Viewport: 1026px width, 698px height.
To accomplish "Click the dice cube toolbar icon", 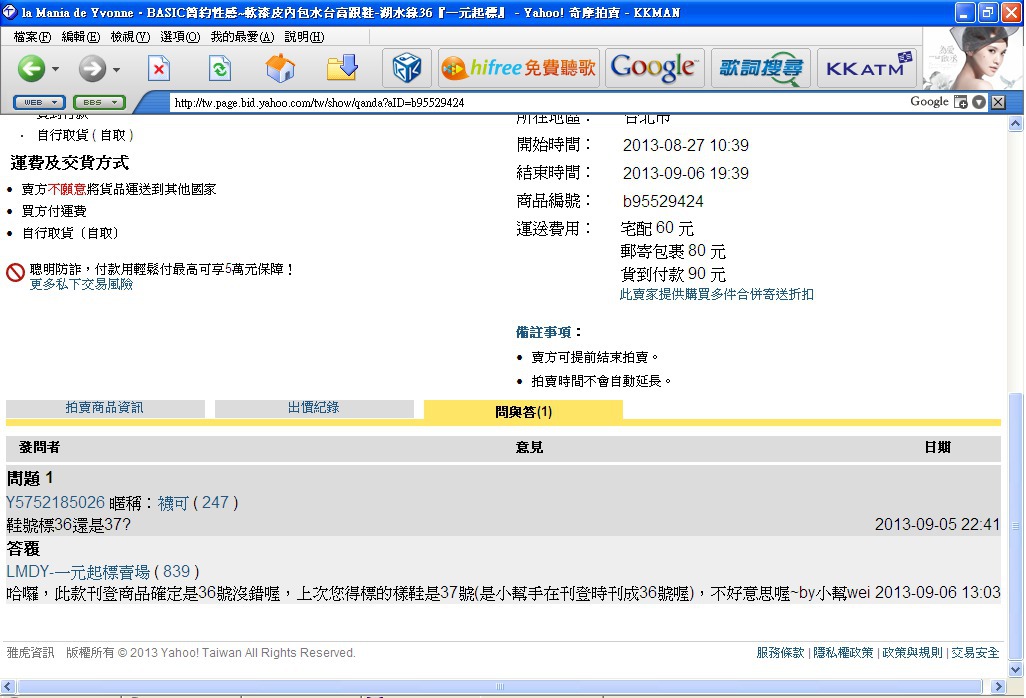I will (407, 68).
